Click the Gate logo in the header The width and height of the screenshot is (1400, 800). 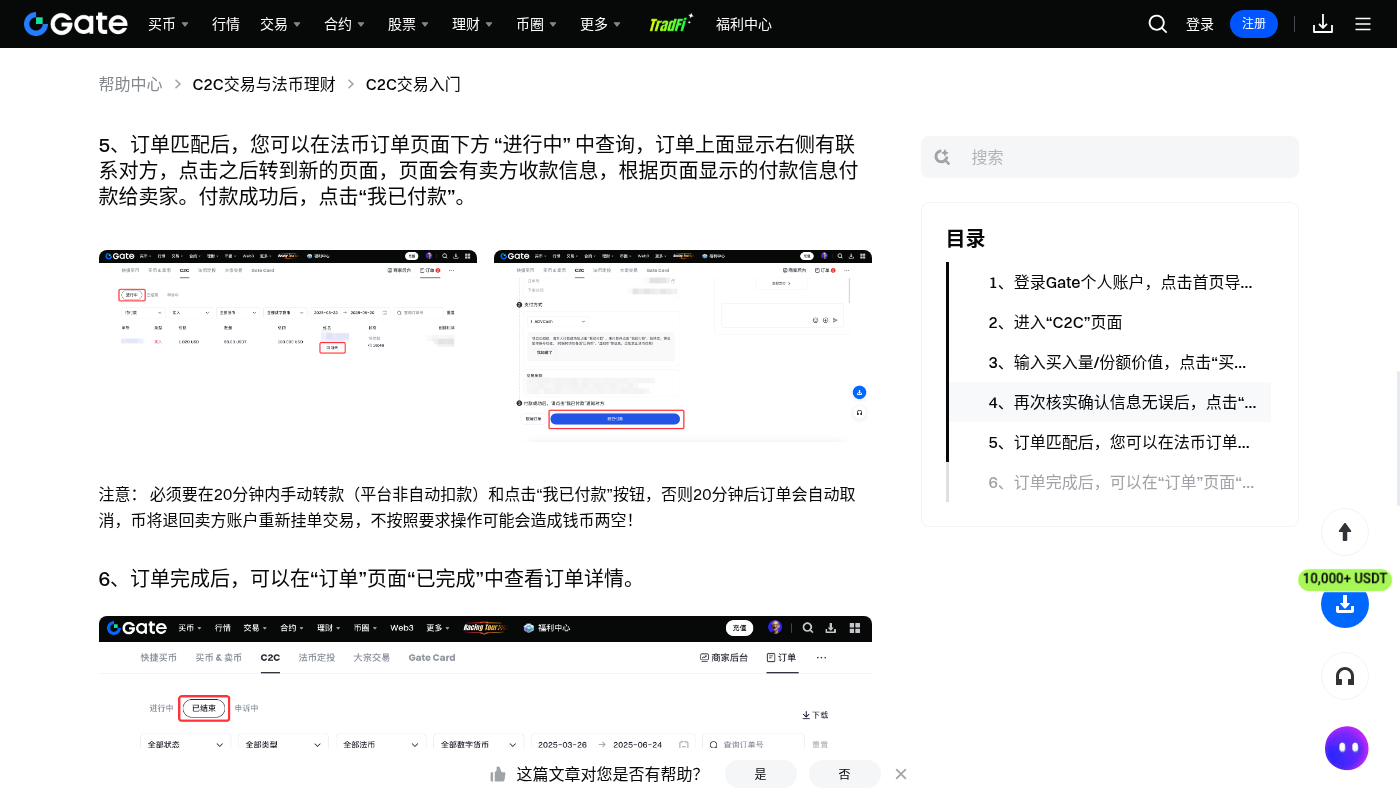pyautogui.click(x=76, y=24)
